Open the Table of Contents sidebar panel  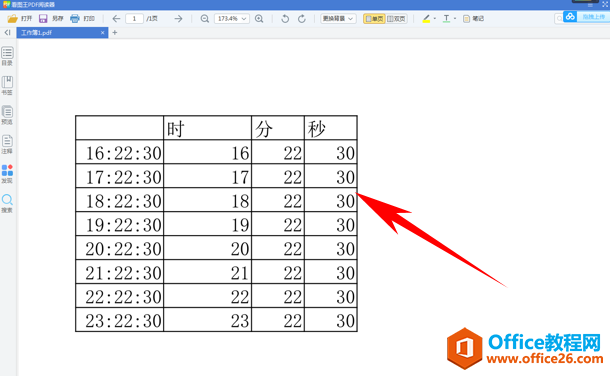[x=7, y=56]
